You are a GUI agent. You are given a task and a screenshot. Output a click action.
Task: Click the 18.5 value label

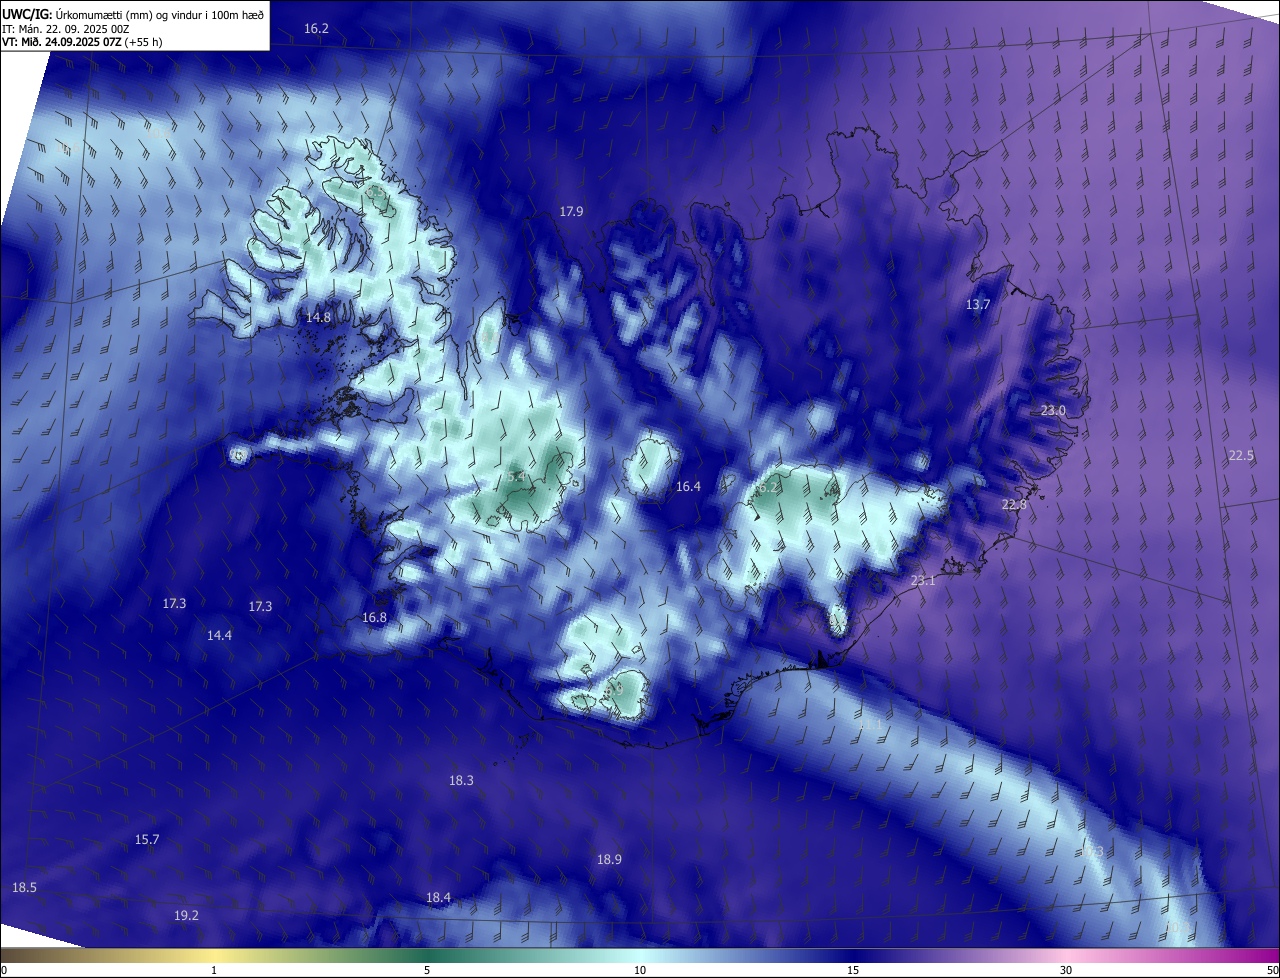(24, 888)
